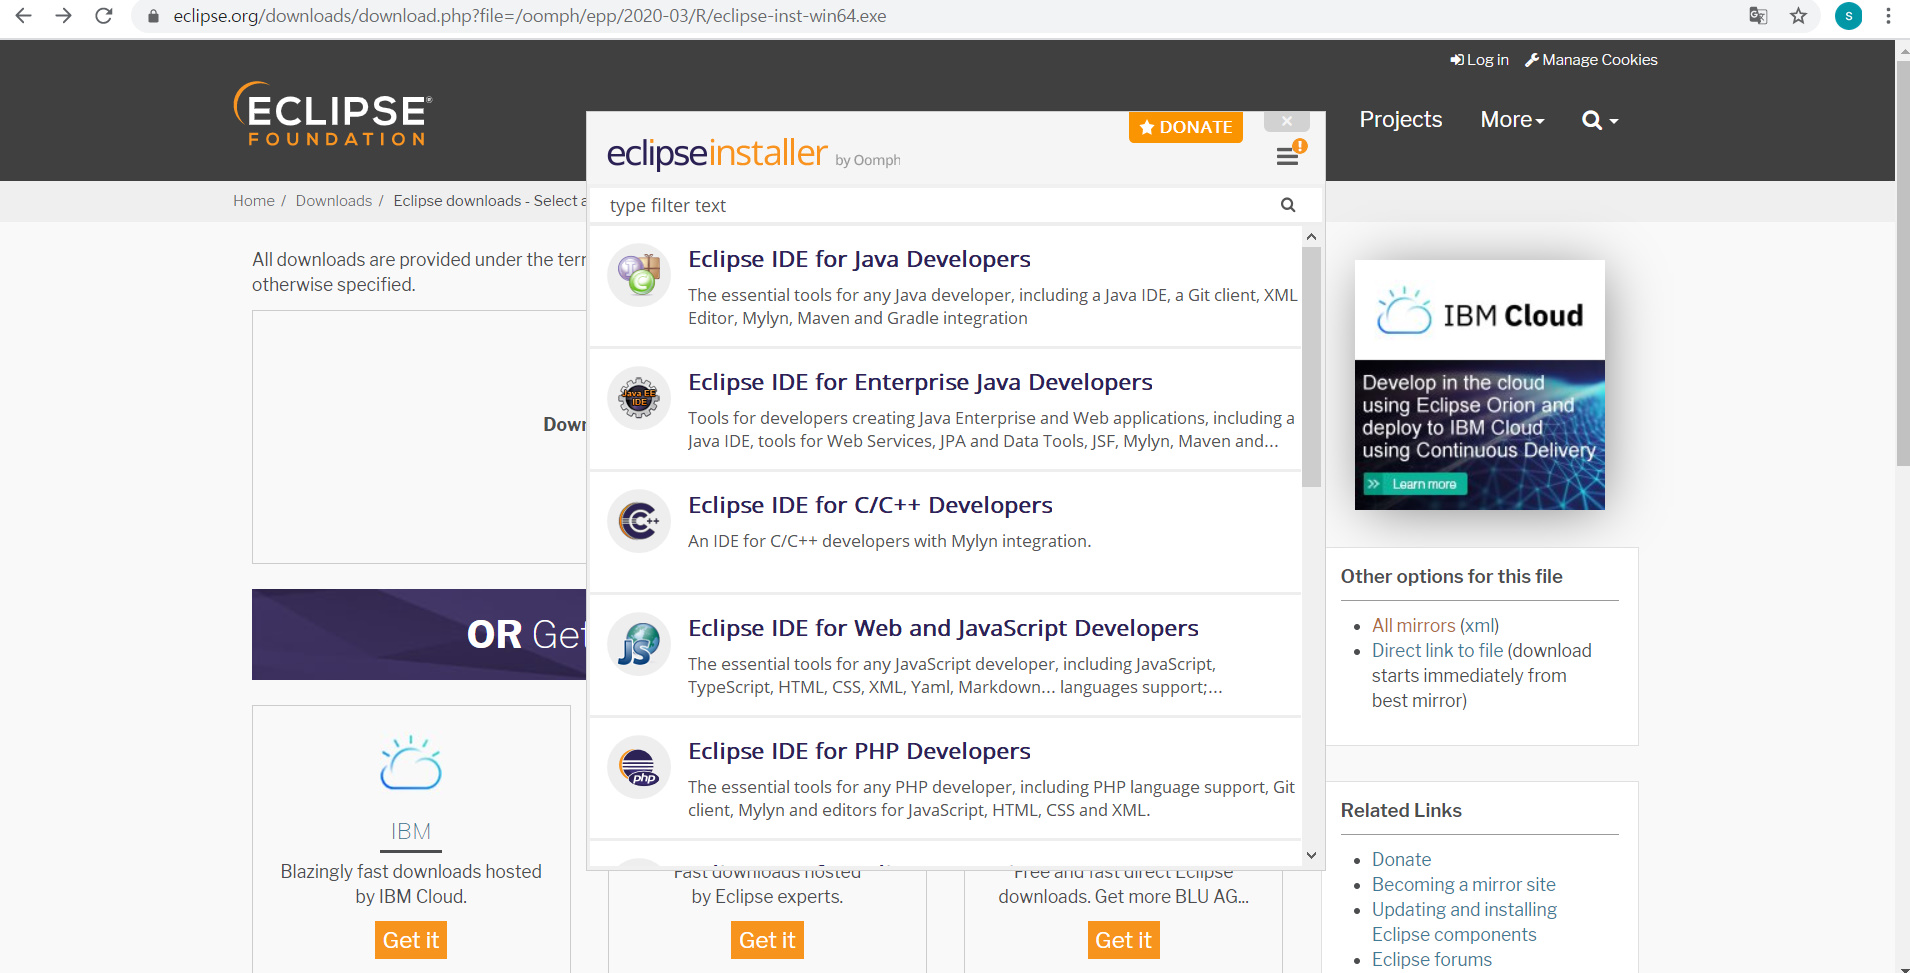This screenshot has height=973, width=1910.
Task: Click Get it under Eclipse experts mirror
Action: tap(767, 940)
